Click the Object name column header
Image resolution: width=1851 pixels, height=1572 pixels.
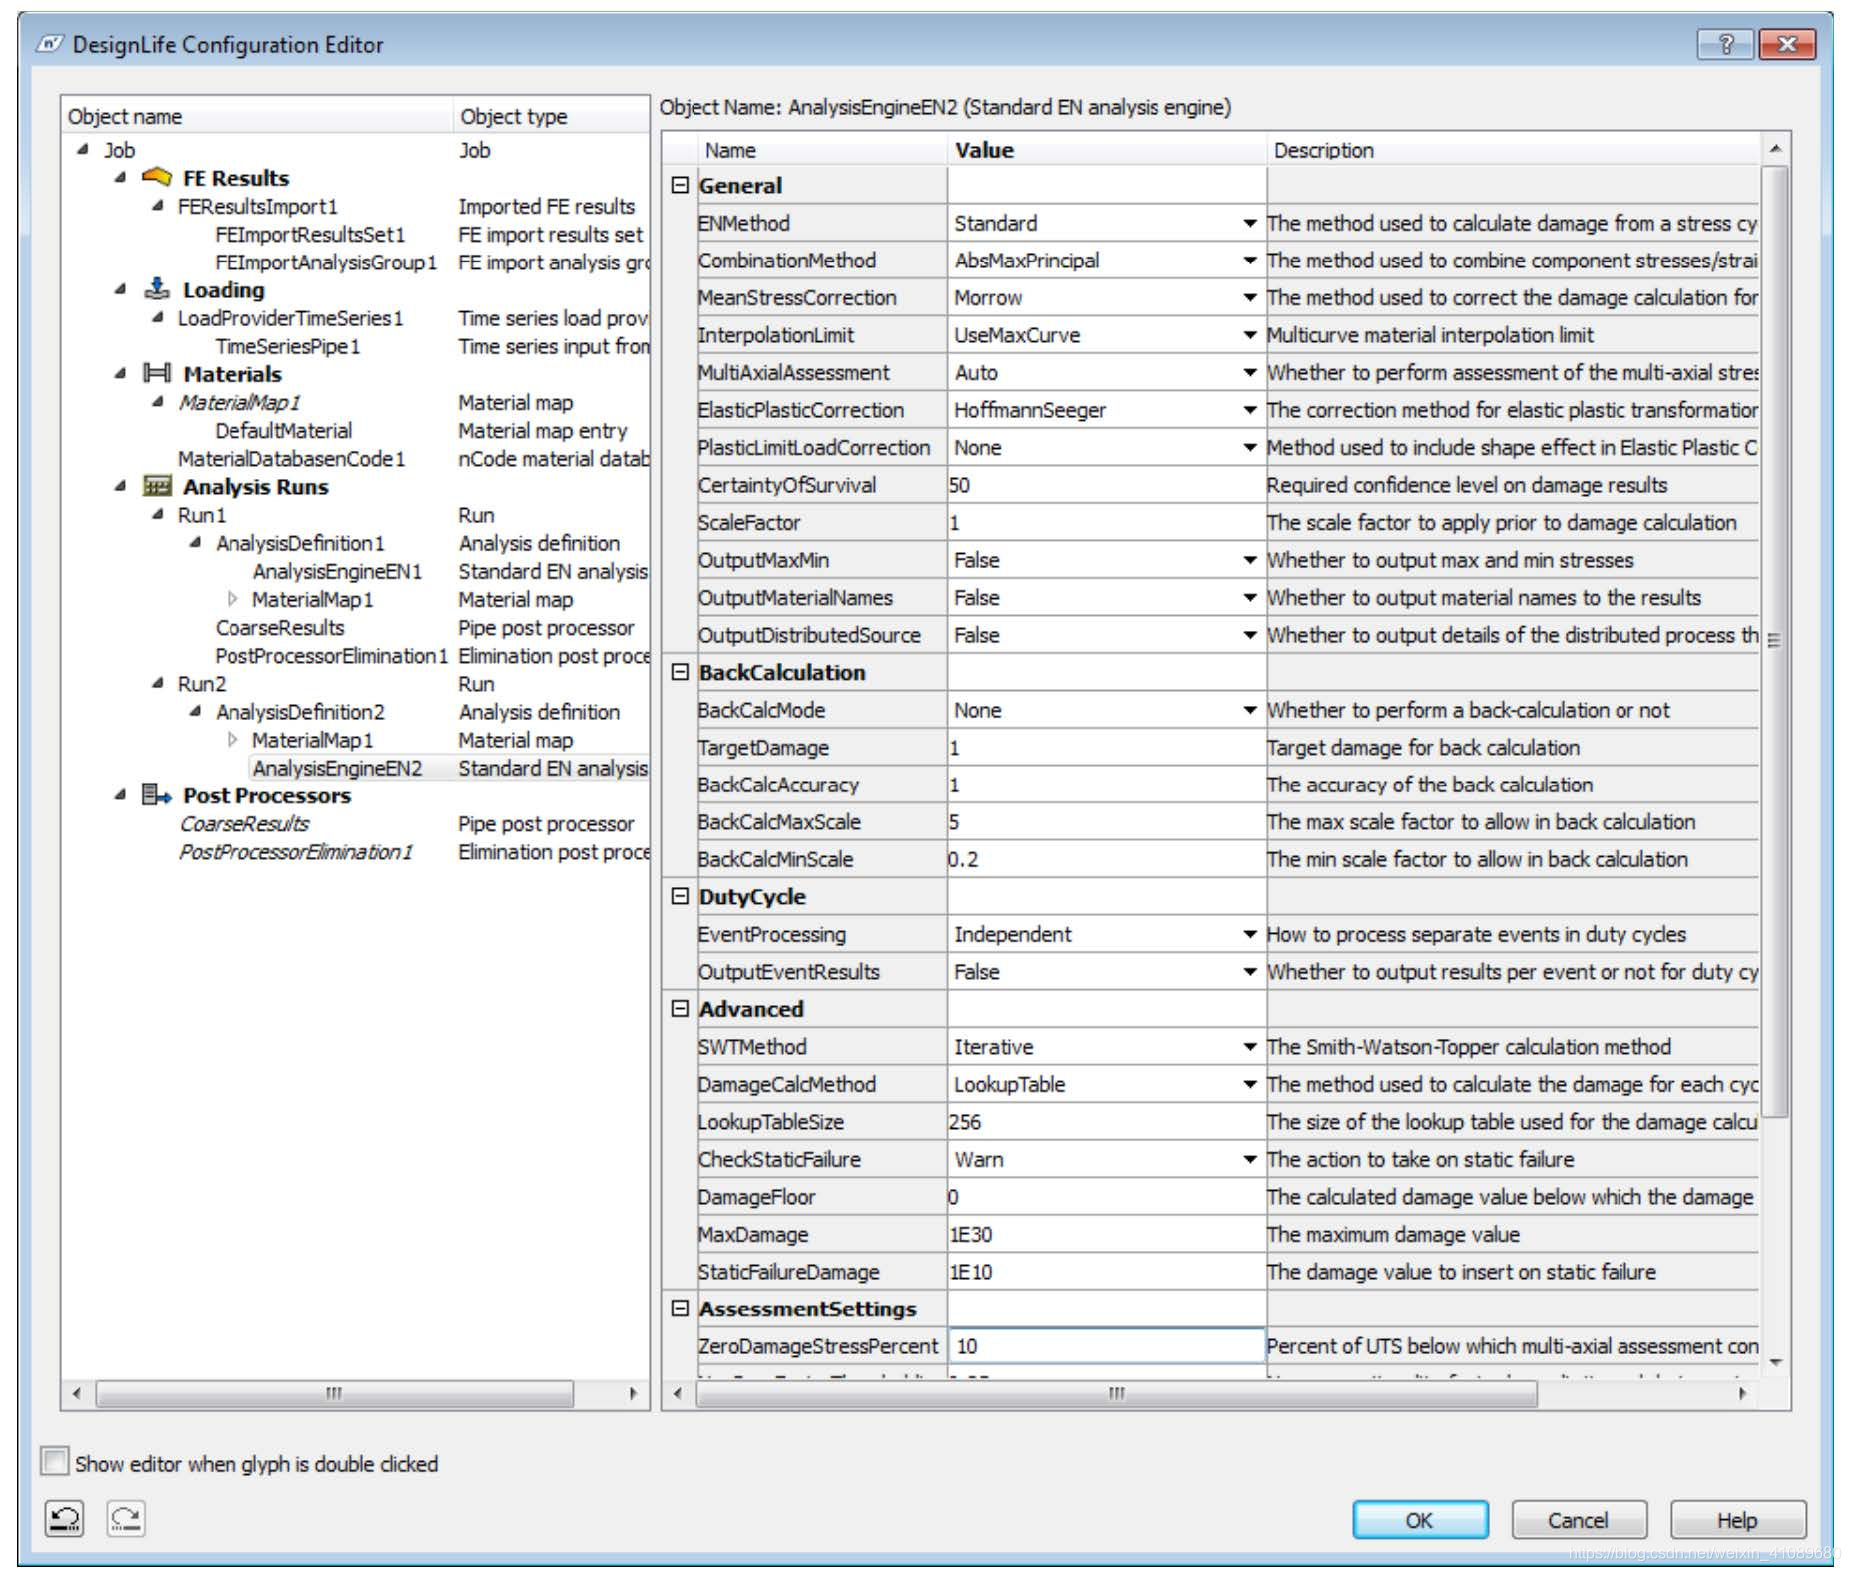click(257, 116)
